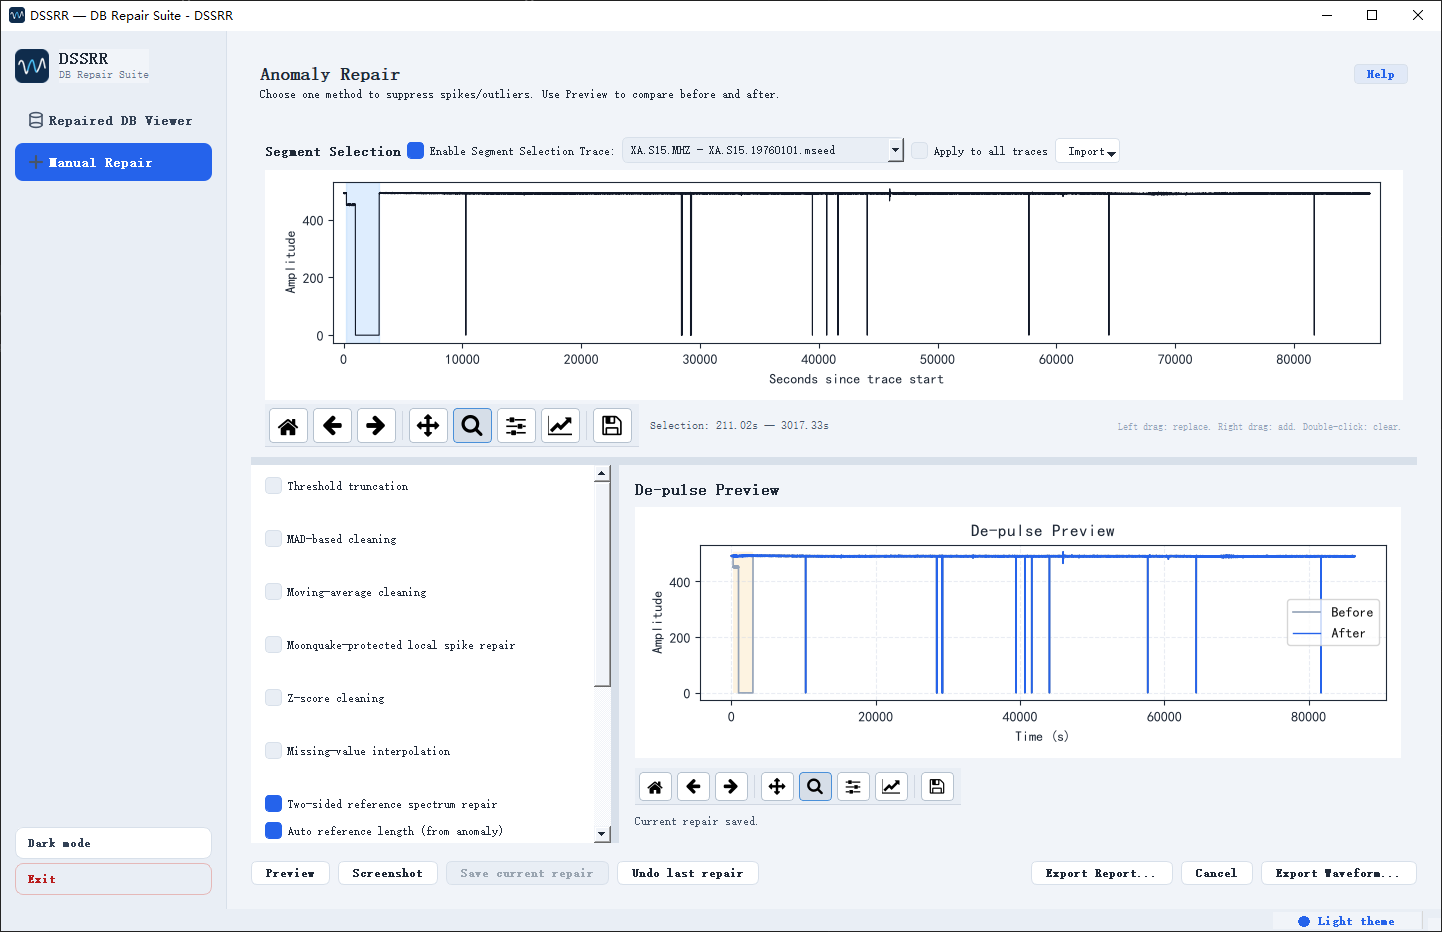Go back in De-pulse Preview toolbar
The width and height of the screenshot is (1442, 932).
click(693, 787)
